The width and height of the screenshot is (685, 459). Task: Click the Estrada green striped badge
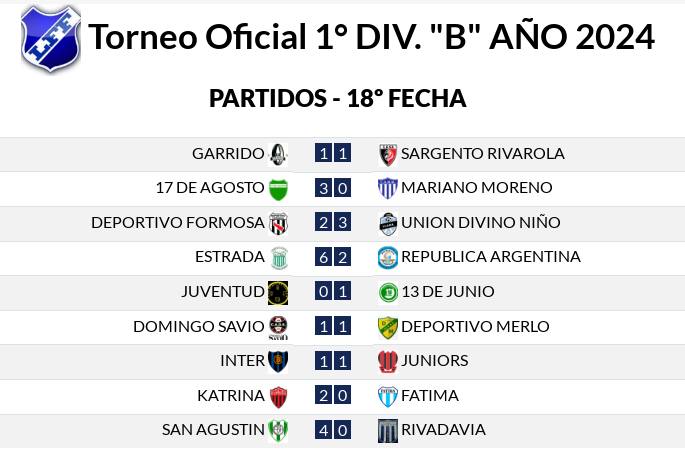click(278, 258)
